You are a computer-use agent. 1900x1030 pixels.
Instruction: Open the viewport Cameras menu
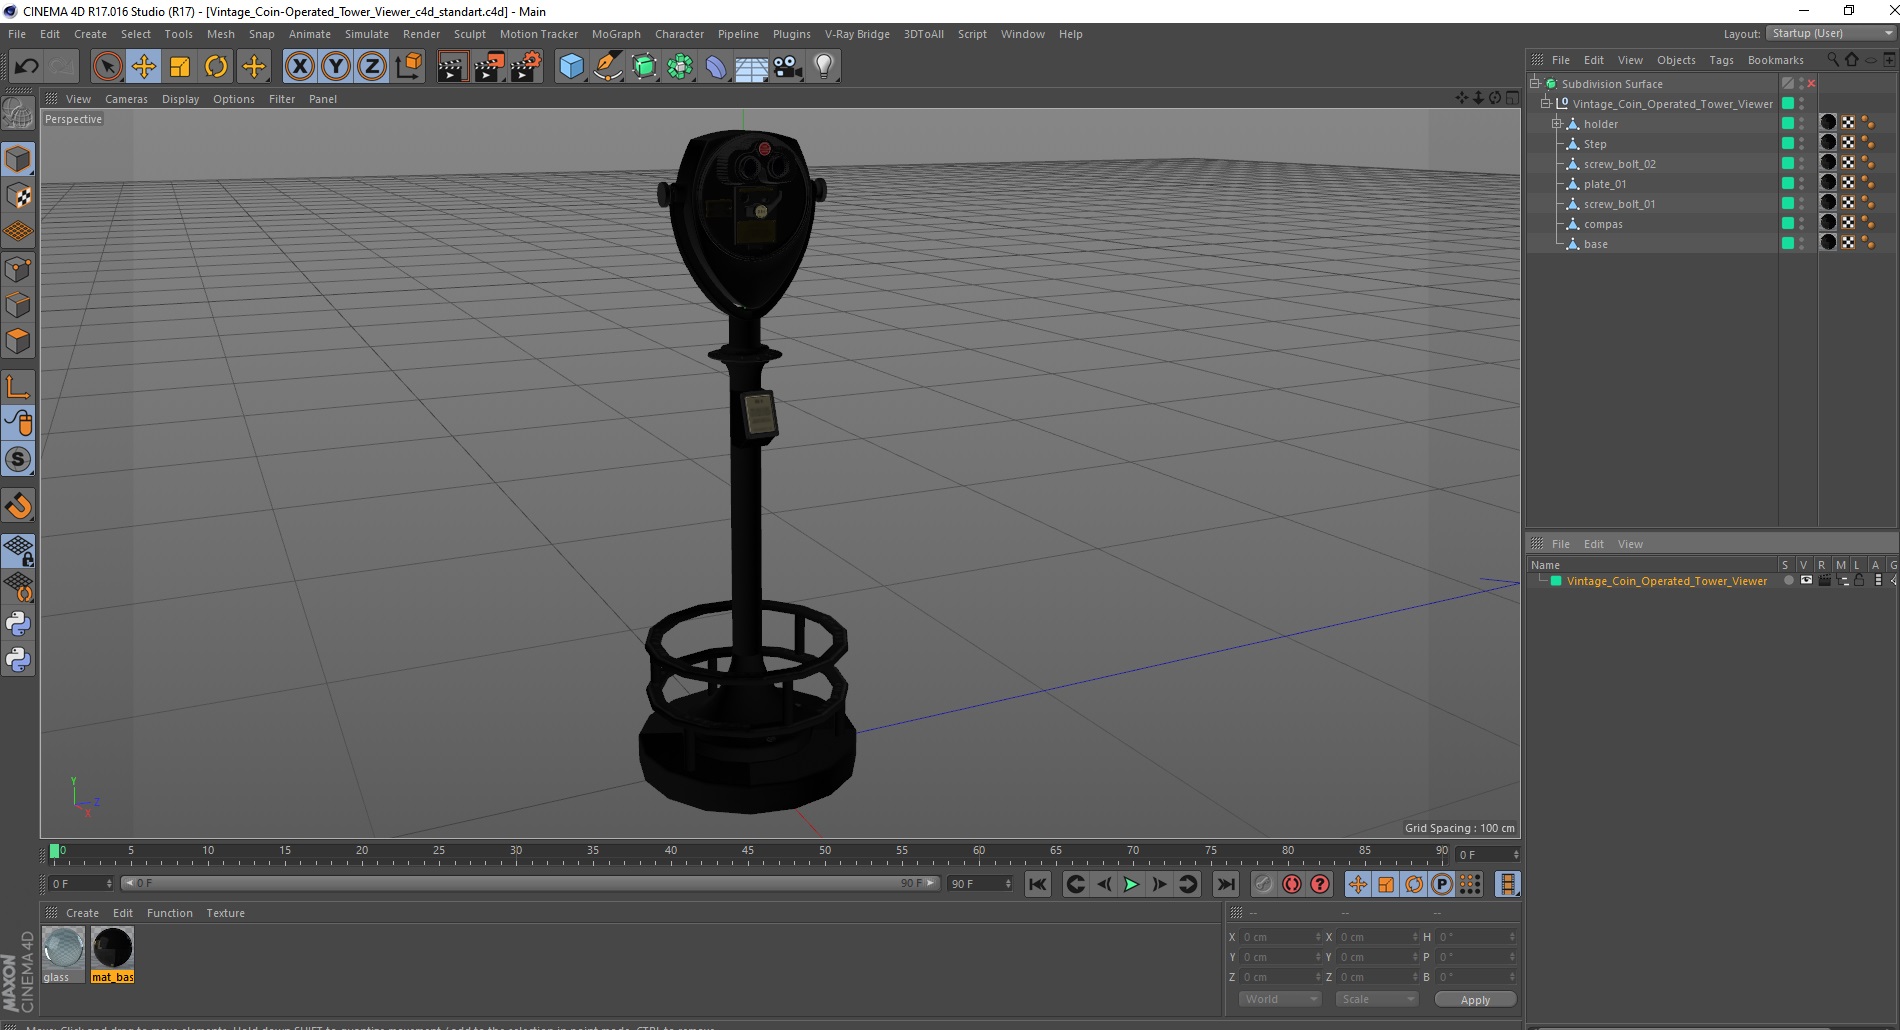pos(126,99)
